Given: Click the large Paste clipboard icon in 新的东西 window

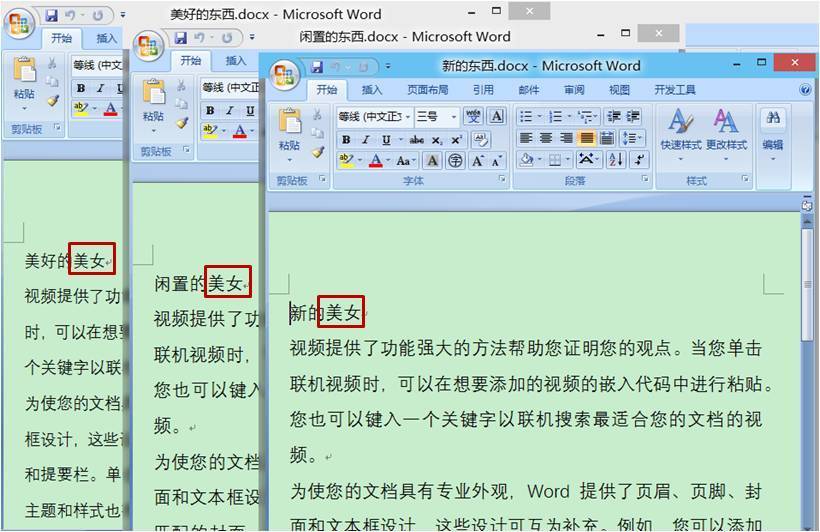Looking at the screenshot, I should 289,121.
